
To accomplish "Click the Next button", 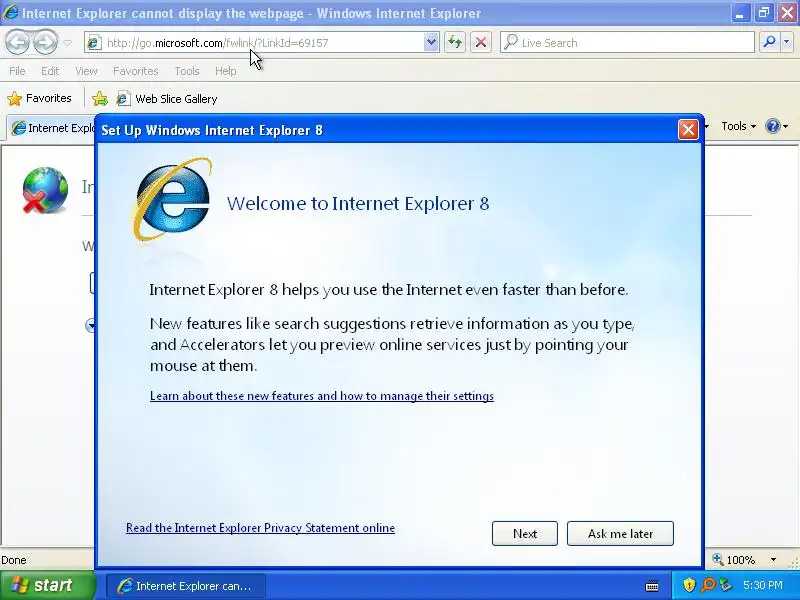I will pos(524,534).
